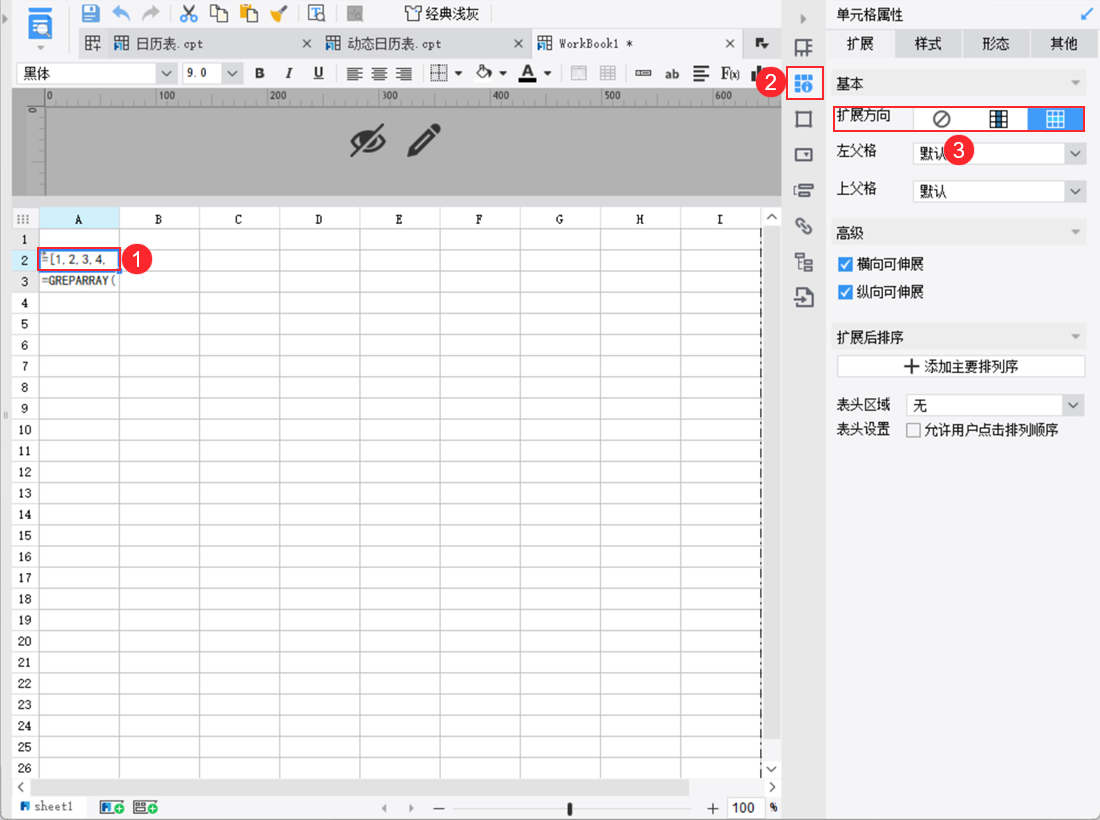Click the pencil edit icon in header area

[424, 140]
